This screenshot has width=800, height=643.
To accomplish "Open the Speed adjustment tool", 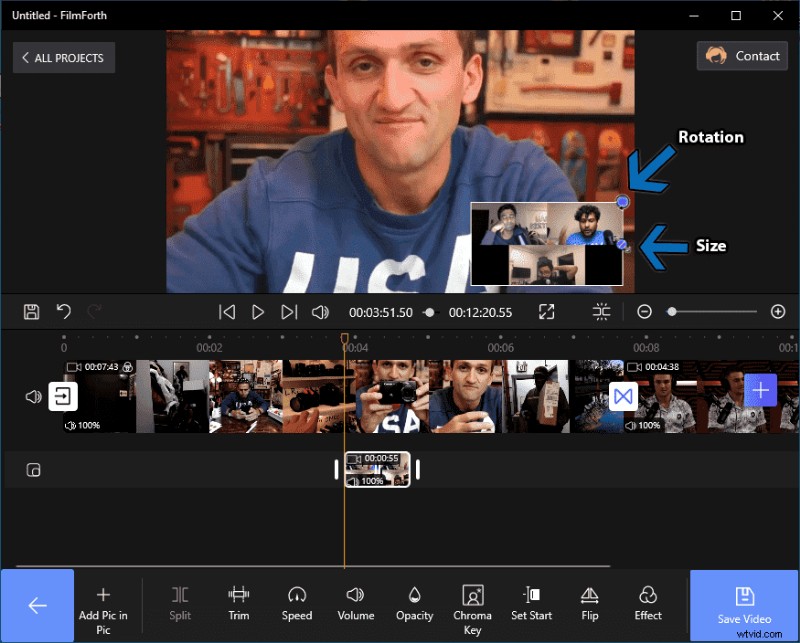I will (296, 602).
